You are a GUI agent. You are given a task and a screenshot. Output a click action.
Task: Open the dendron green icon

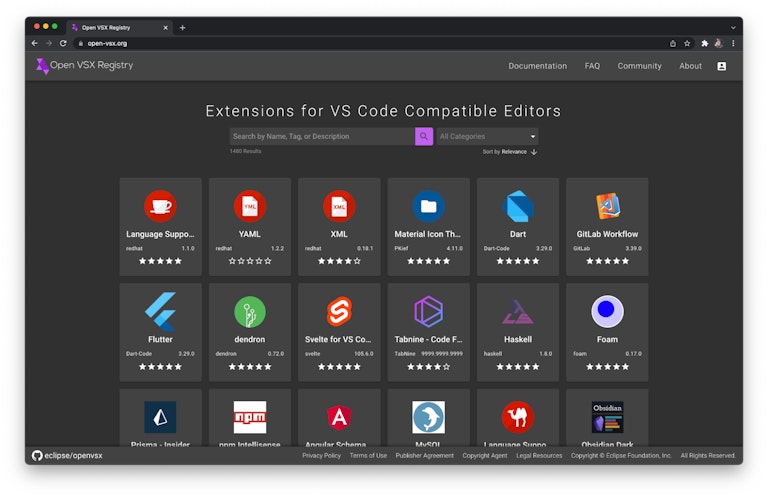[249, 312]
